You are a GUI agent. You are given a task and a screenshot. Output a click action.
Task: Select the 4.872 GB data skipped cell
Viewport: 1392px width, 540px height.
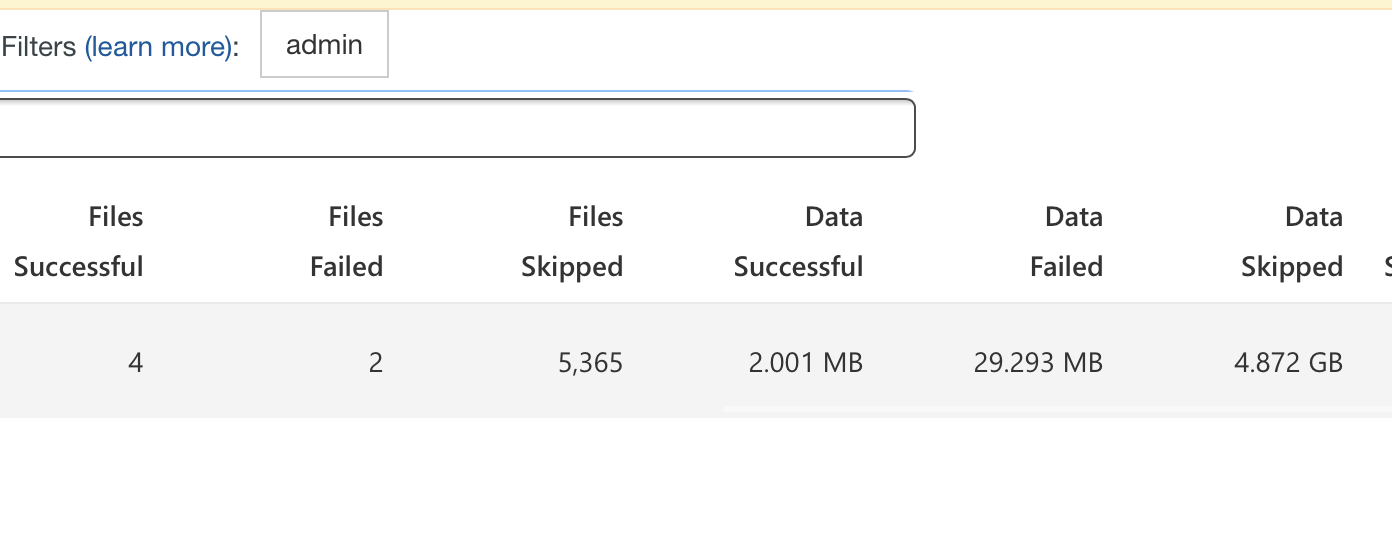(x=1288, y=362)
